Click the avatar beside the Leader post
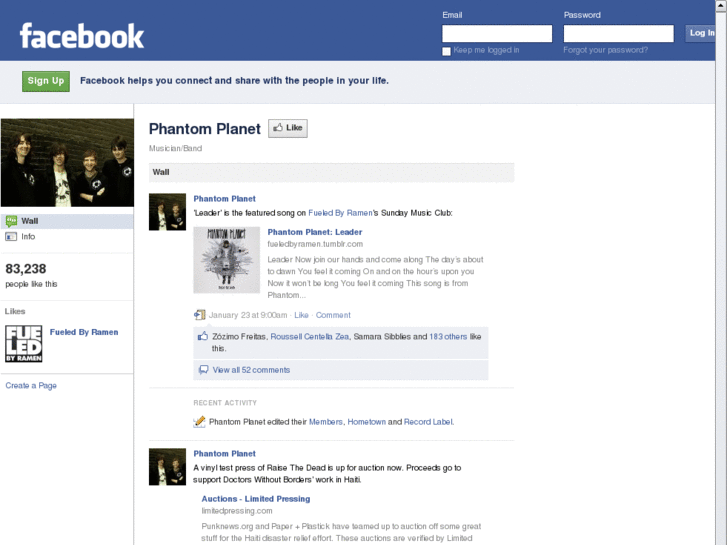The image size is (727, 545). pos(167,212)
